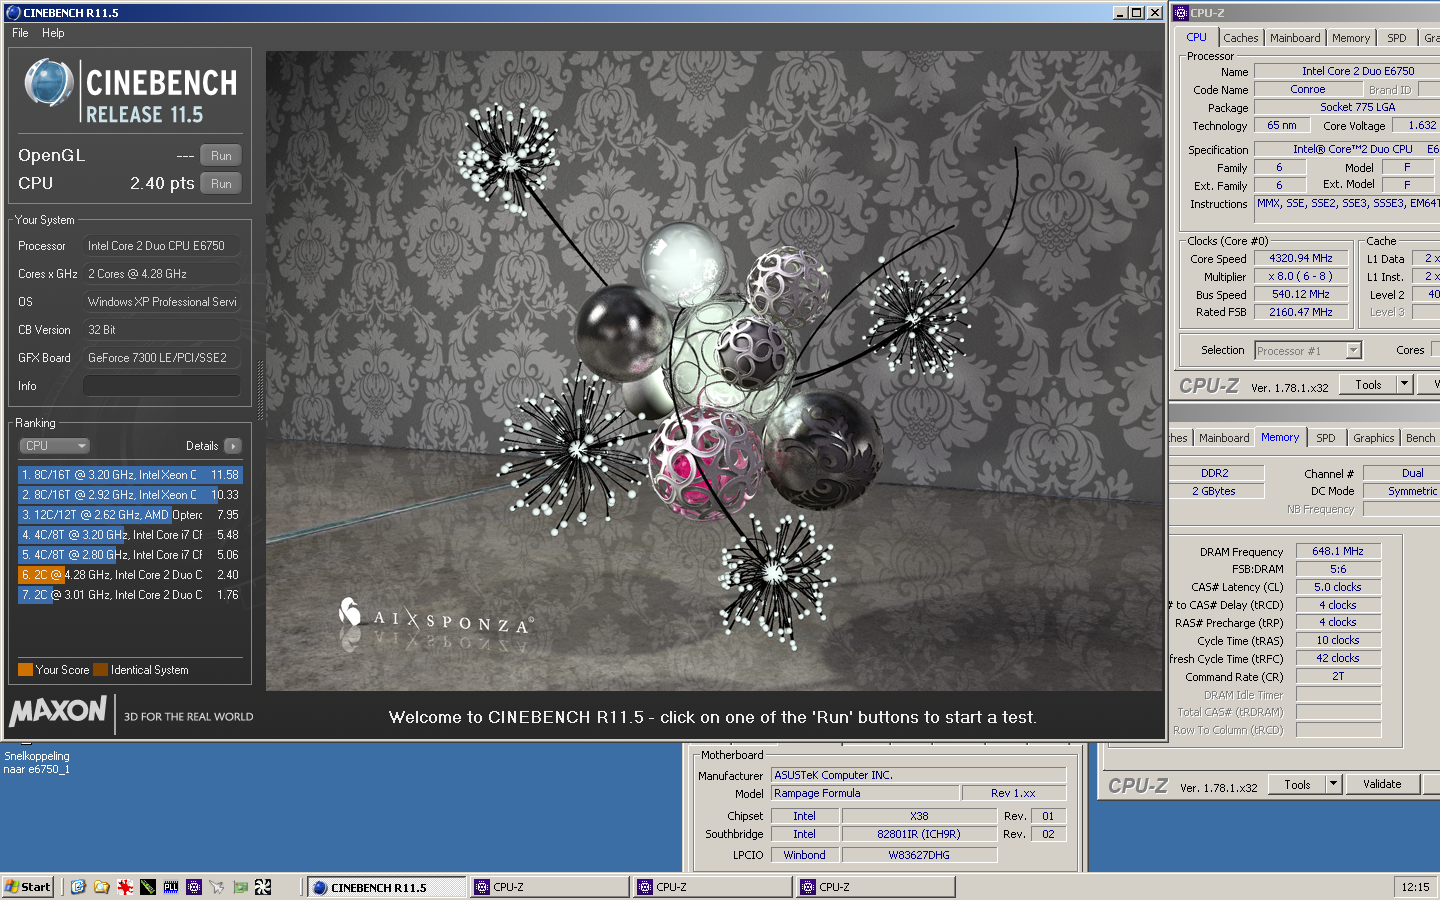Click DRAM Frequency value 648.1 MHz
1440x900 pixels.
pyautogui.click(x=1338, y=551)
